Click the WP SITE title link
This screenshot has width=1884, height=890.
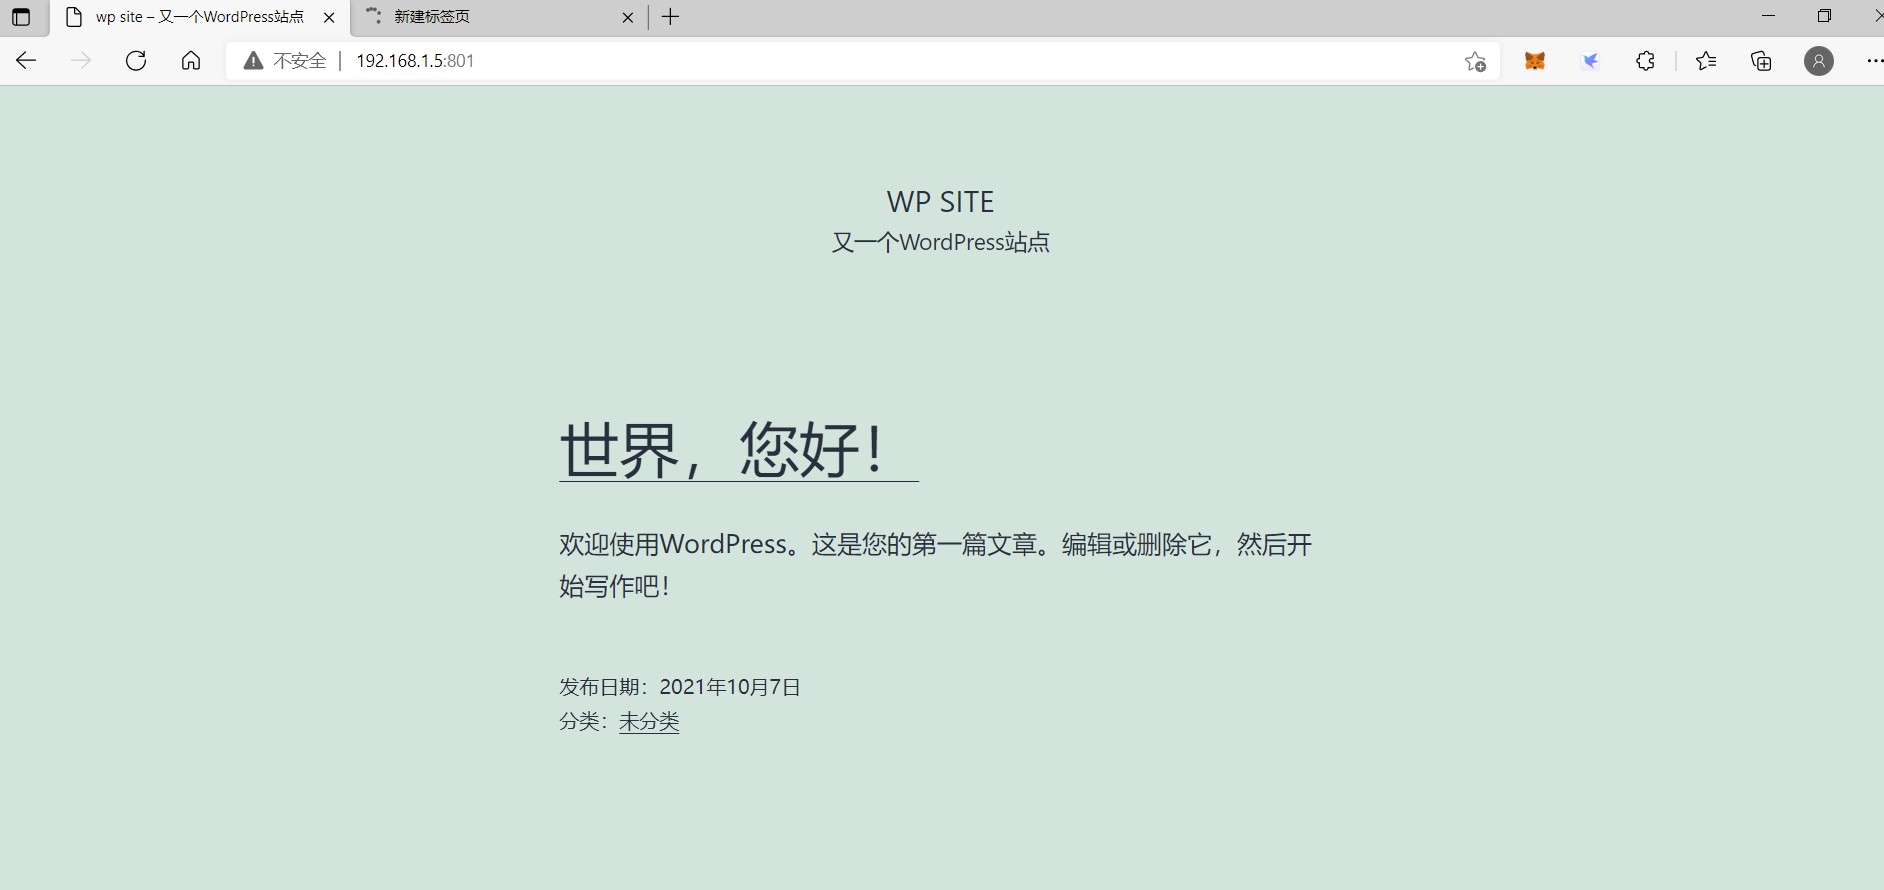[x=940, y=202]
